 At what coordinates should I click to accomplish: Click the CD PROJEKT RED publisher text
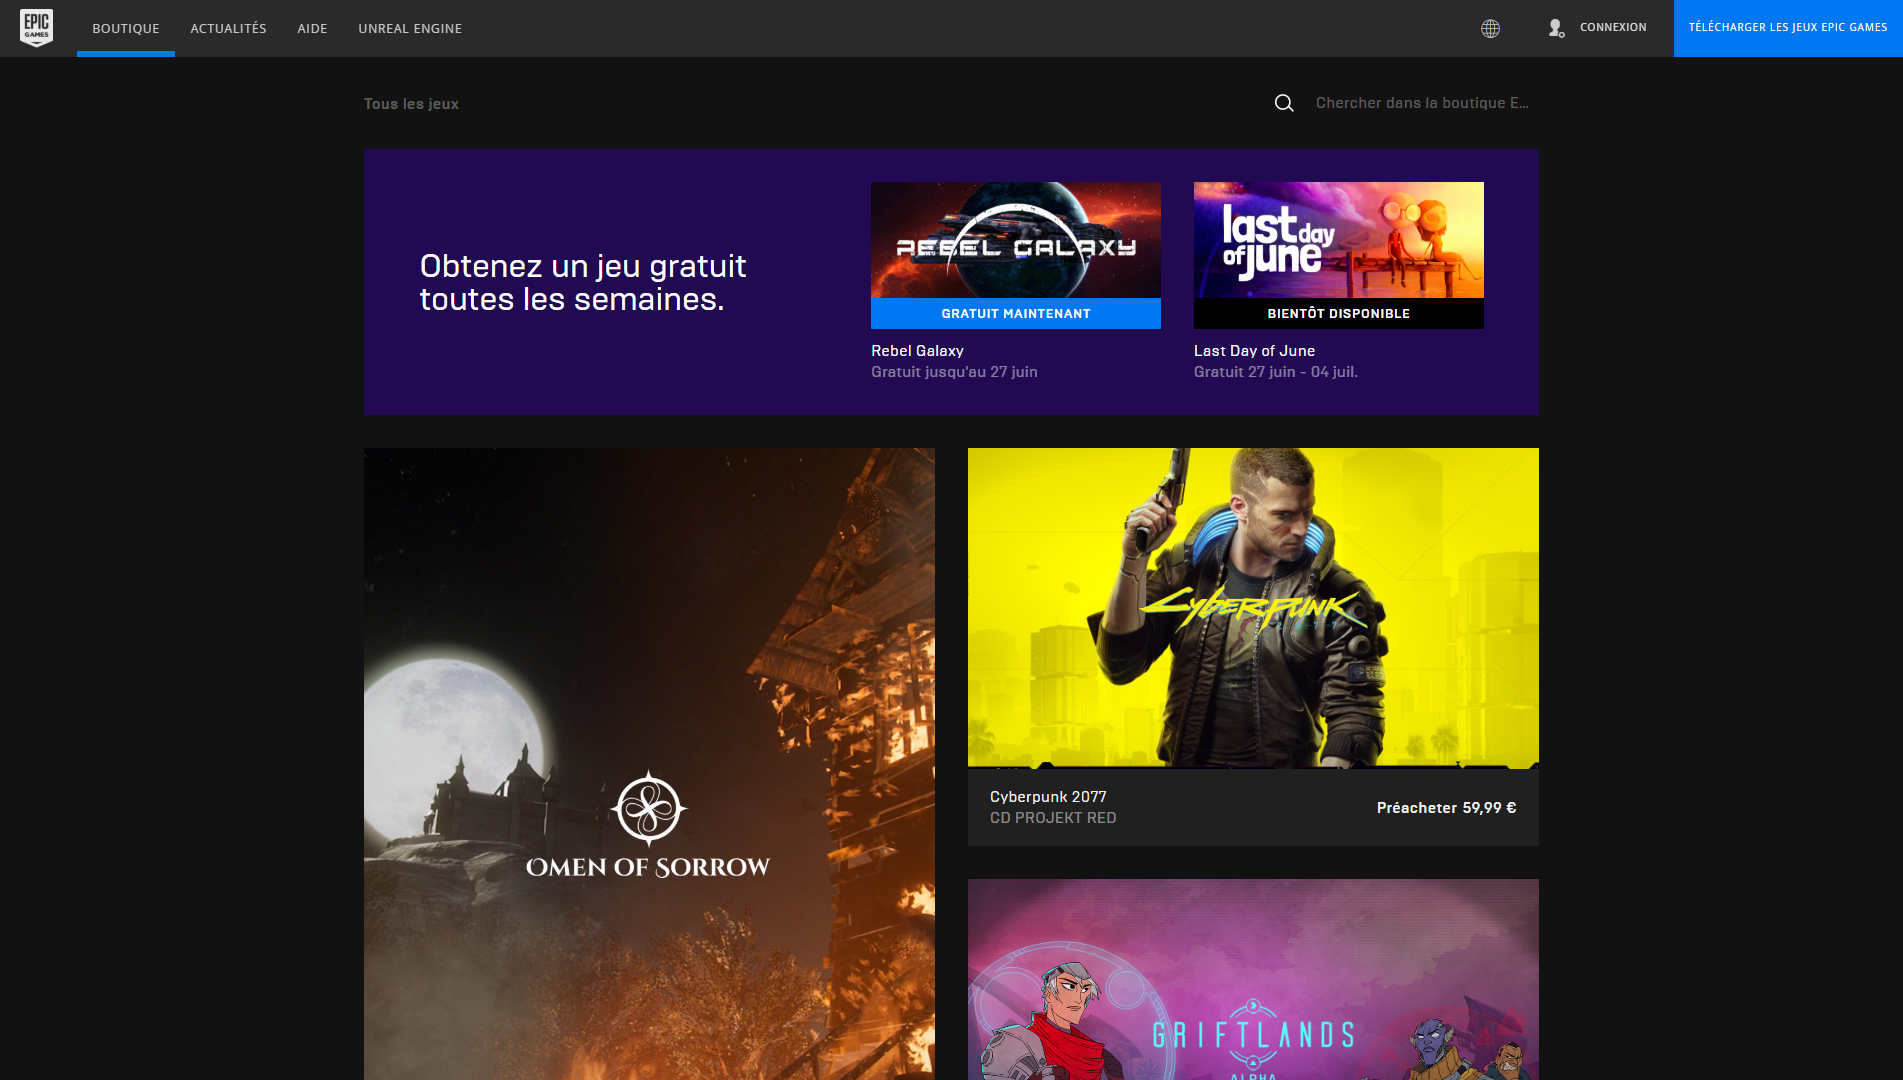click(1053, 818)
